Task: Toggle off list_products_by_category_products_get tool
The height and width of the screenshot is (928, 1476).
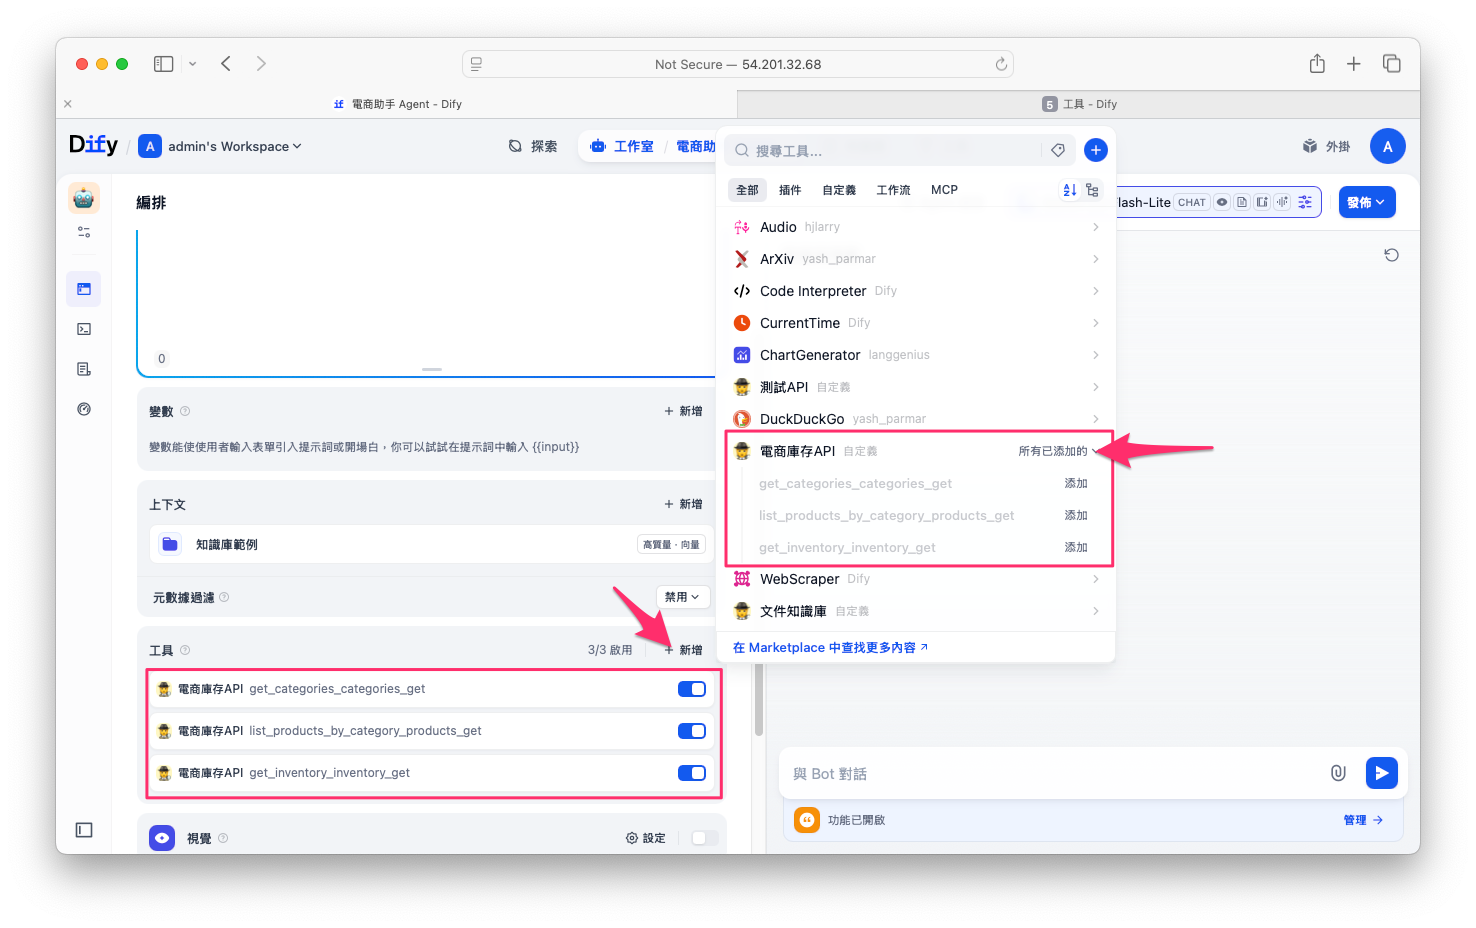Action: pyautogui.click(x=691, y=731)
